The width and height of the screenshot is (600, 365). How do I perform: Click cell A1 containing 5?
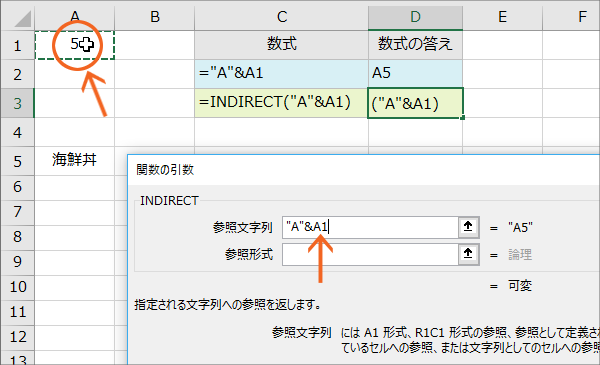tap(75, 45)
